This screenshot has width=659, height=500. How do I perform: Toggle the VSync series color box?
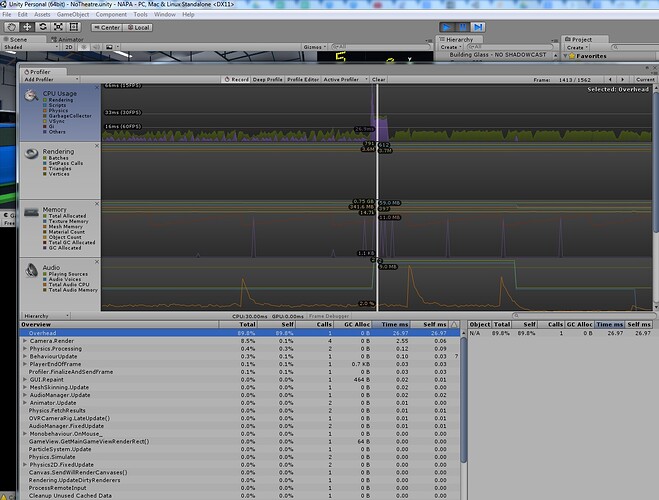[x=45, y=121]
